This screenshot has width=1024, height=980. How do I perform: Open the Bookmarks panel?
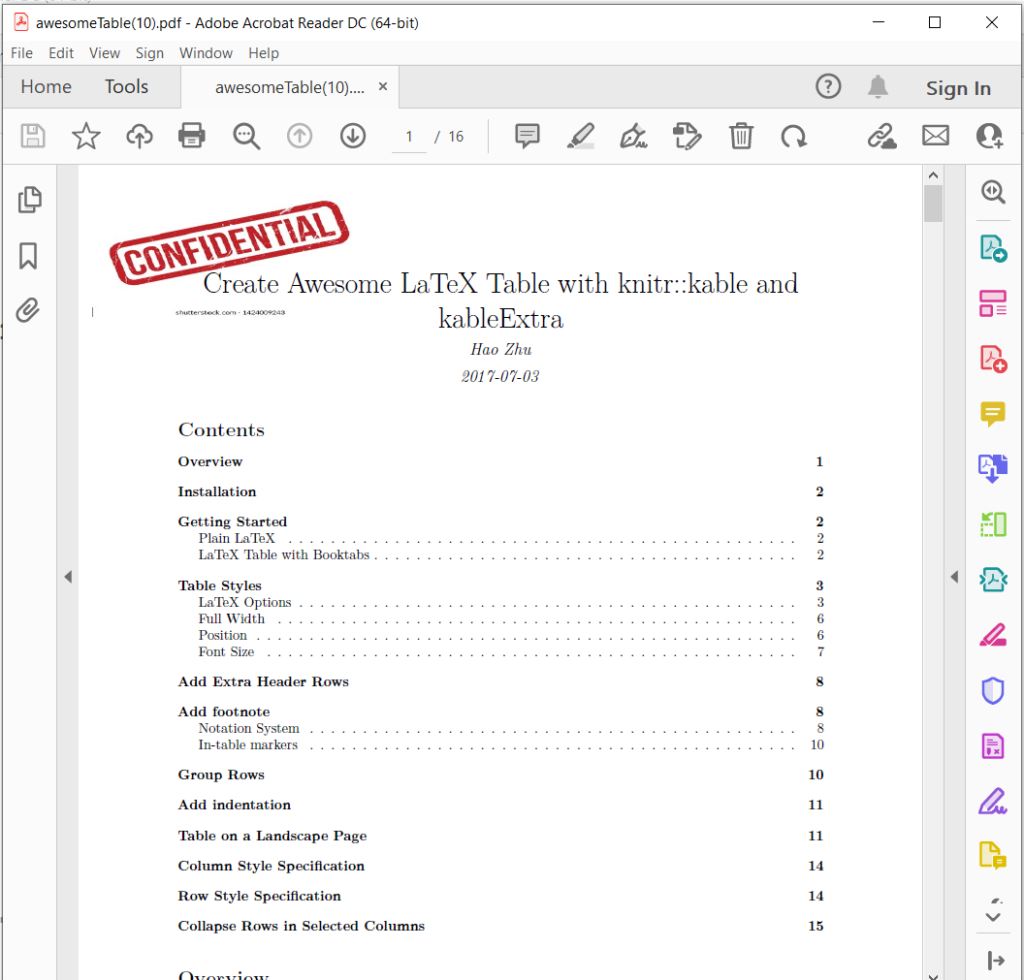point(29,256)
